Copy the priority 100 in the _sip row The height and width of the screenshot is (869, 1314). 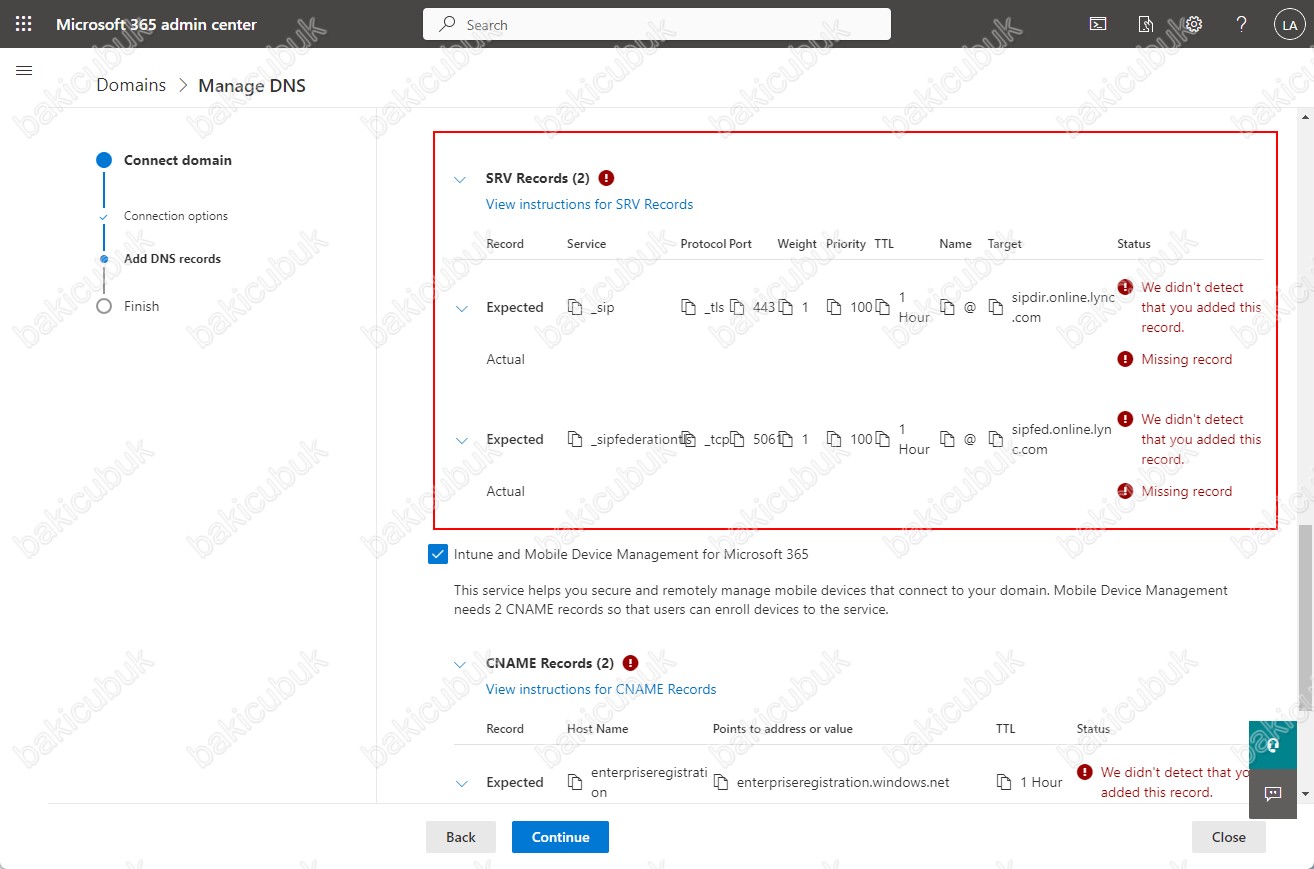(x=834, y=307)
